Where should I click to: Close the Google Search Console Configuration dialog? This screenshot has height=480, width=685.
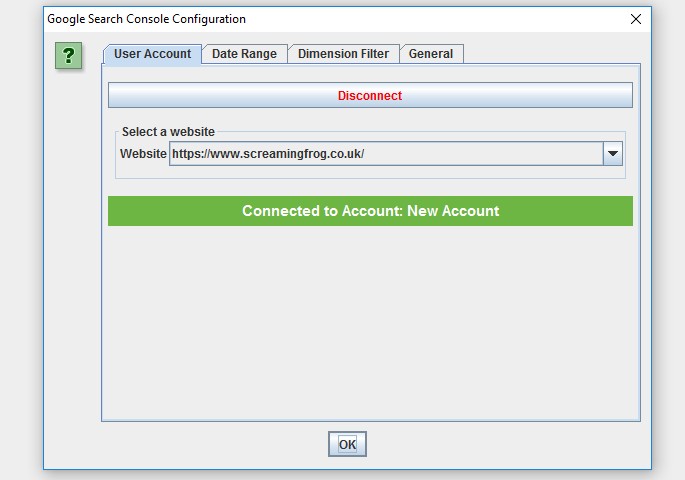tap(636, 19)
